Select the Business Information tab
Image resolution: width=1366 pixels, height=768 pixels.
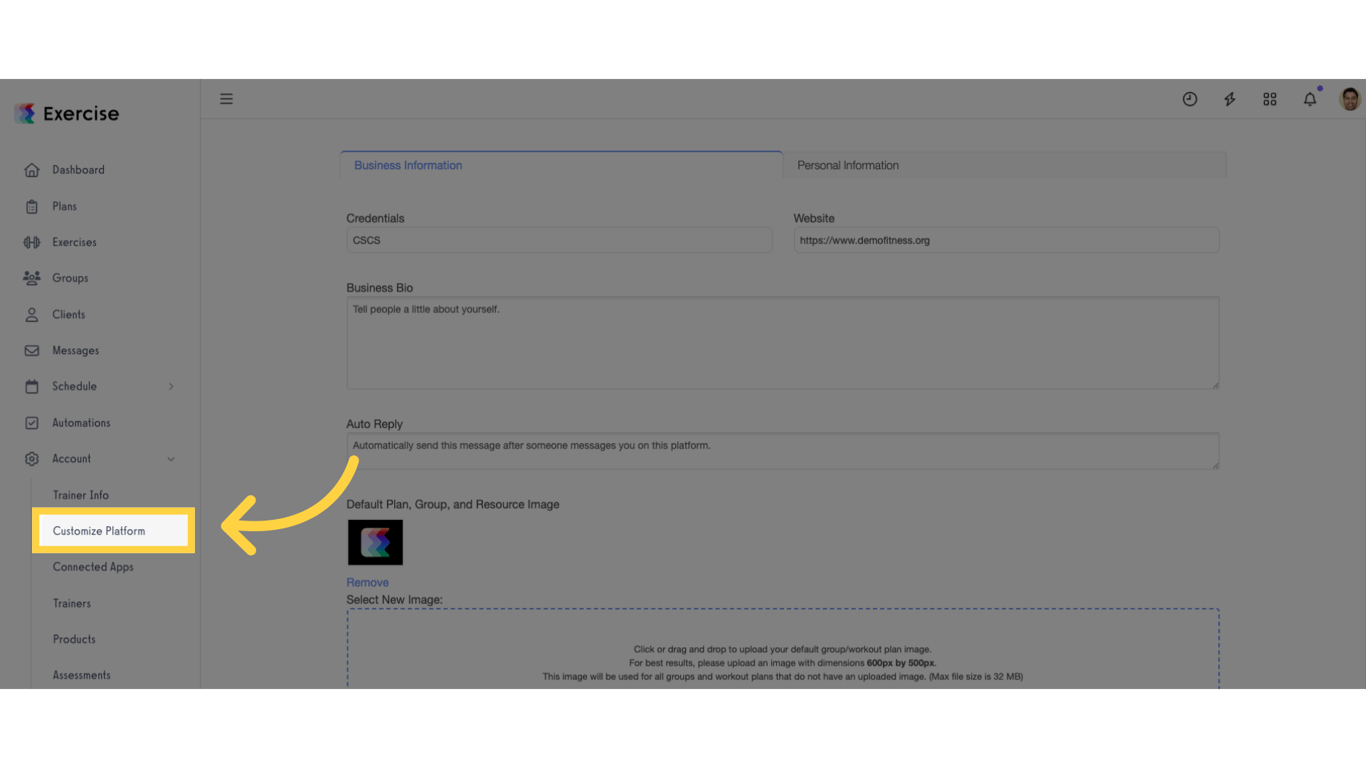pos(407,165)
